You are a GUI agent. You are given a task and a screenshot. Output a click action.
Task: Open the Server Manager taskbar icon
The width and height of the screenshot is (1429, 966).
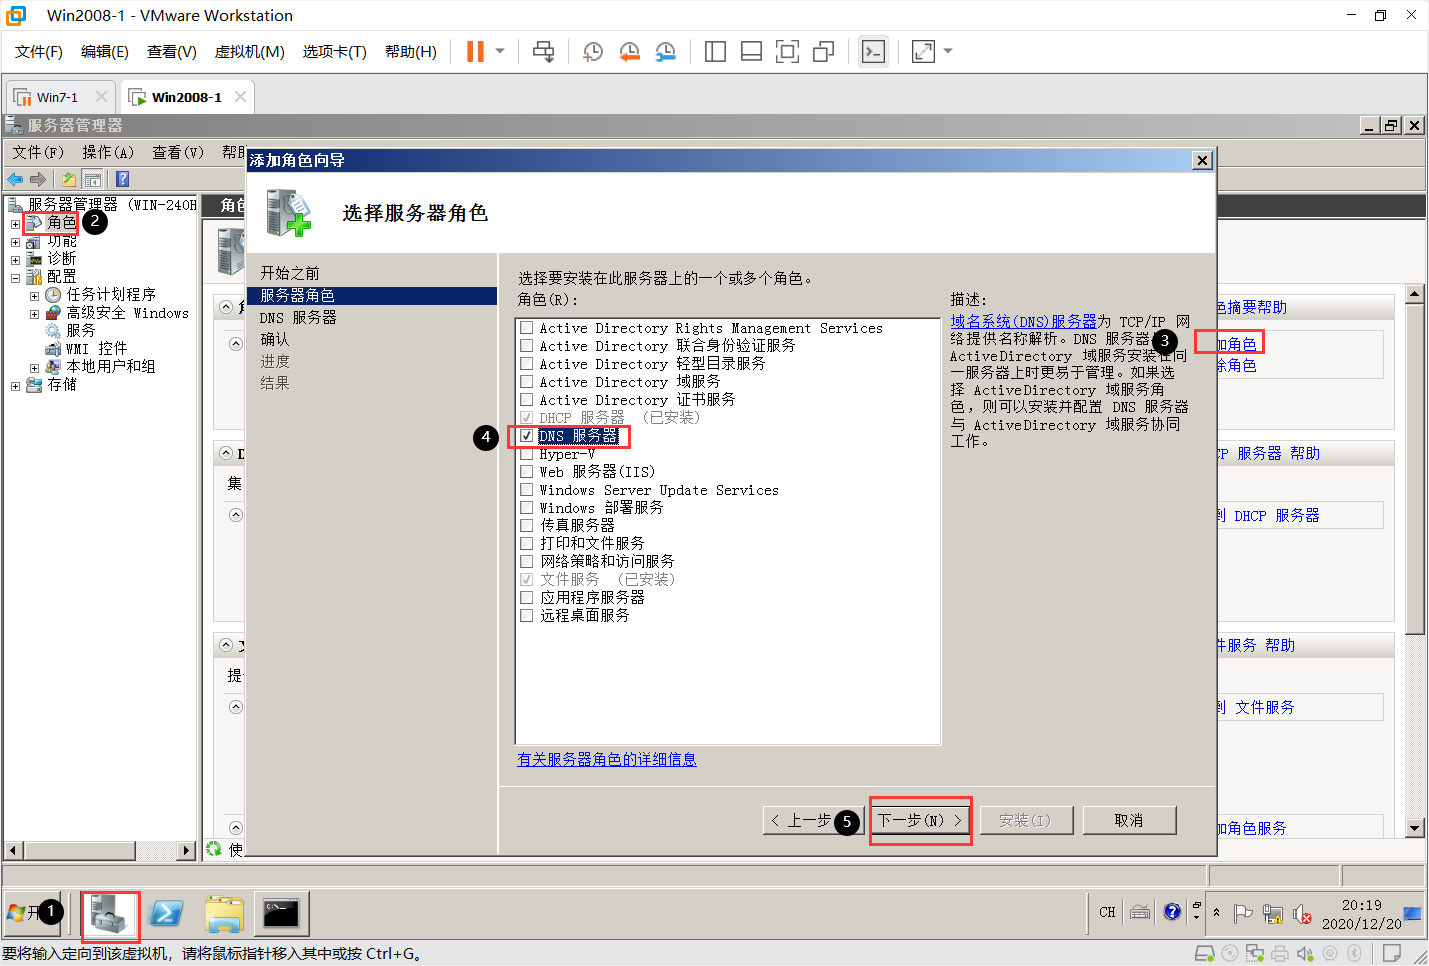tap(109, 914)
